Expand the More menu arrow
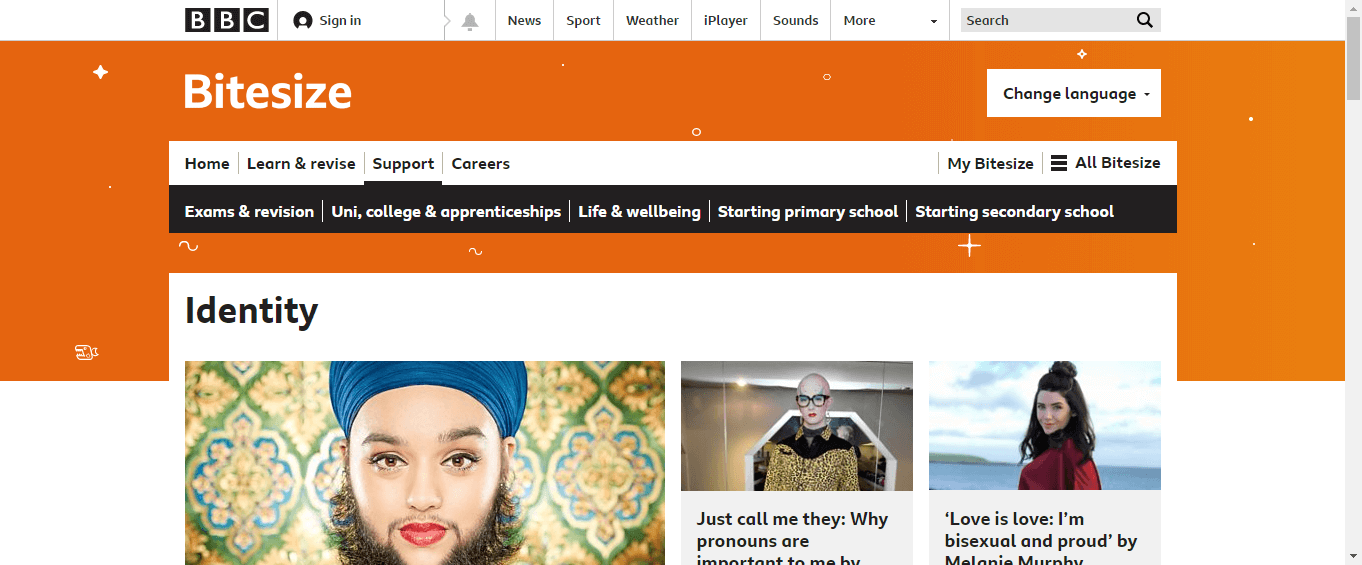 pos(934,21)
